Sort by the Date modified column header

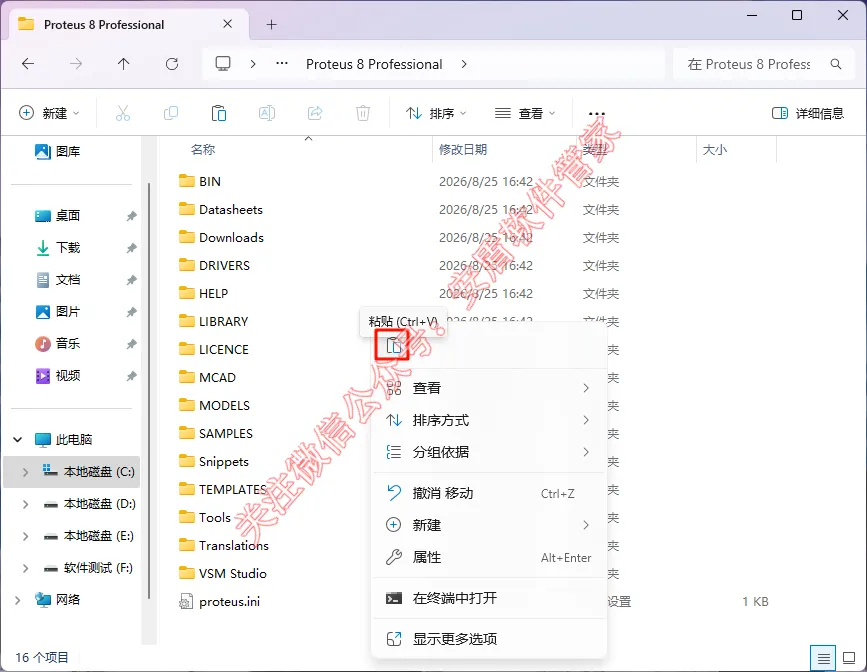(463, 149)
